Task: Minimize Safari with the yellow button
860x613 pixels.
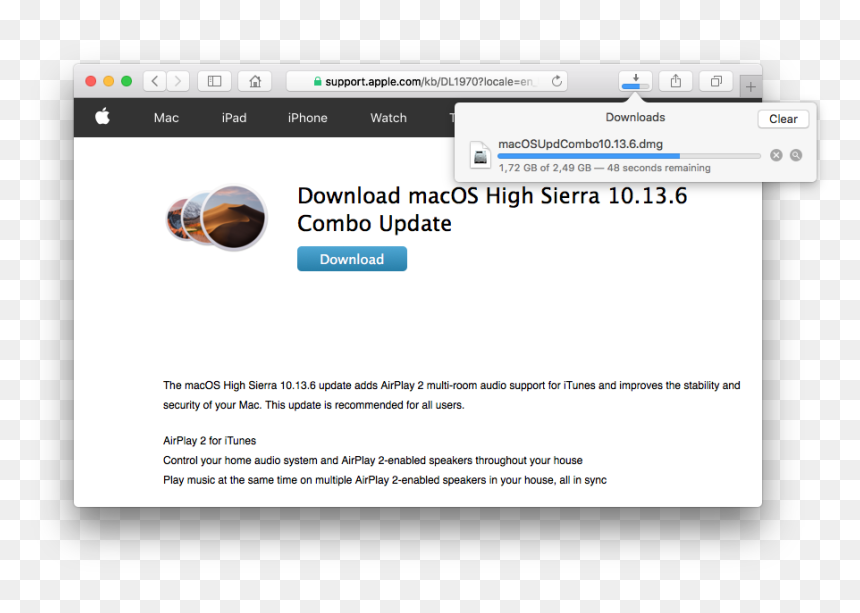Action: (109, 81)
